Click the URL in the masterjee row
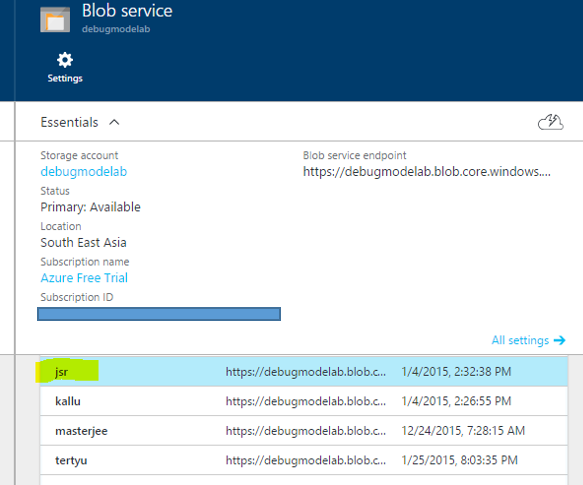 click(306, 431)
